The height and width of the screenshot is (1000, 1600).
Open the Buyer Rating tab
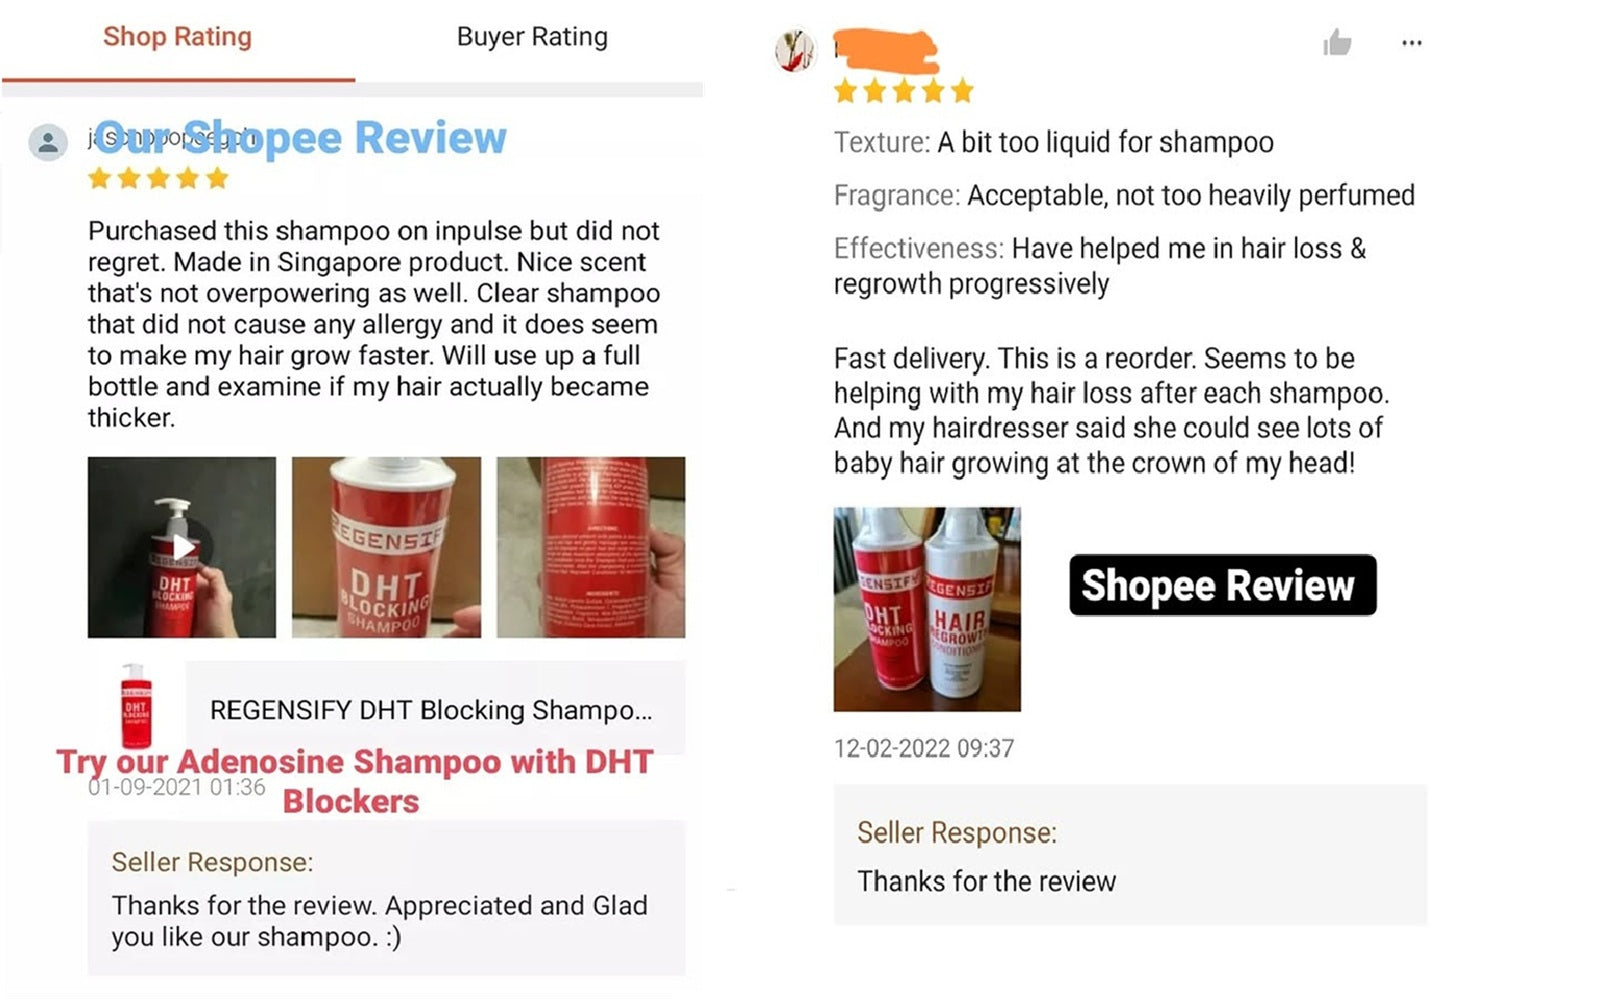532,37
